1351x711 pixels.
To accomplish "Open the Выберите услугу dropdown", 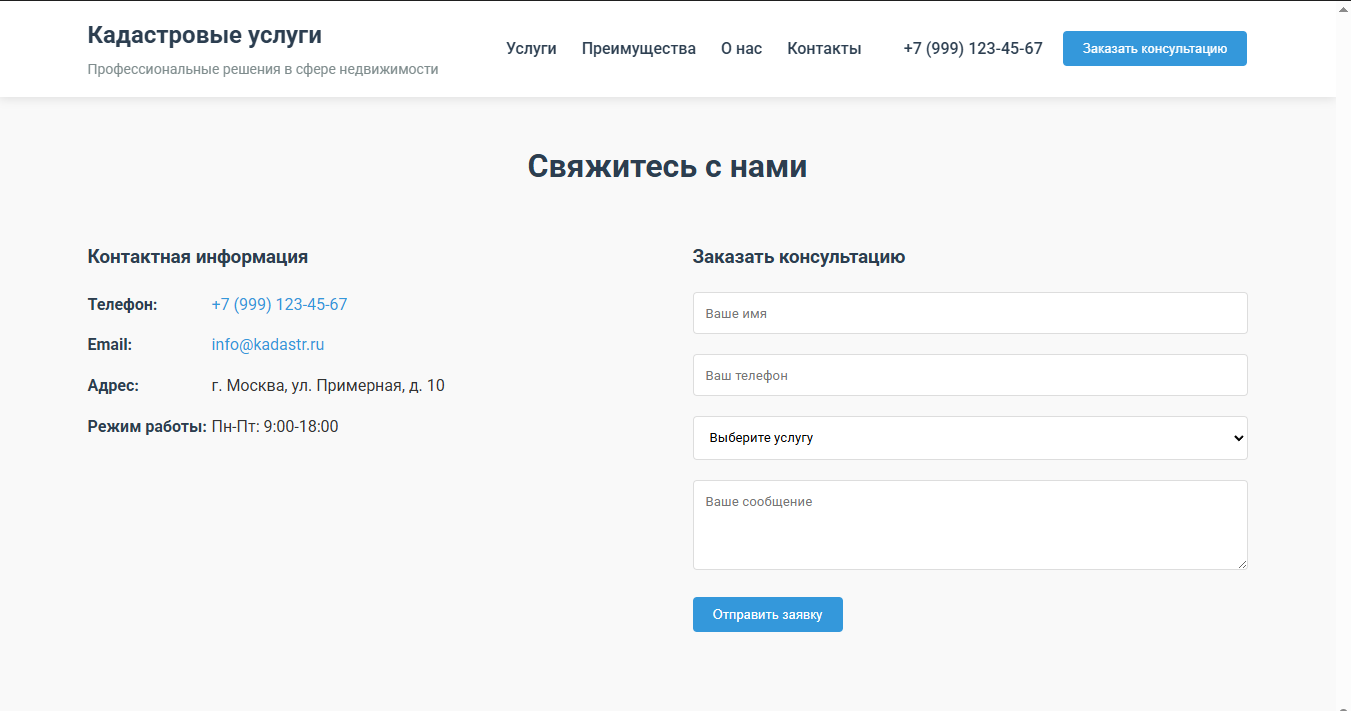I will pos(969,438).
